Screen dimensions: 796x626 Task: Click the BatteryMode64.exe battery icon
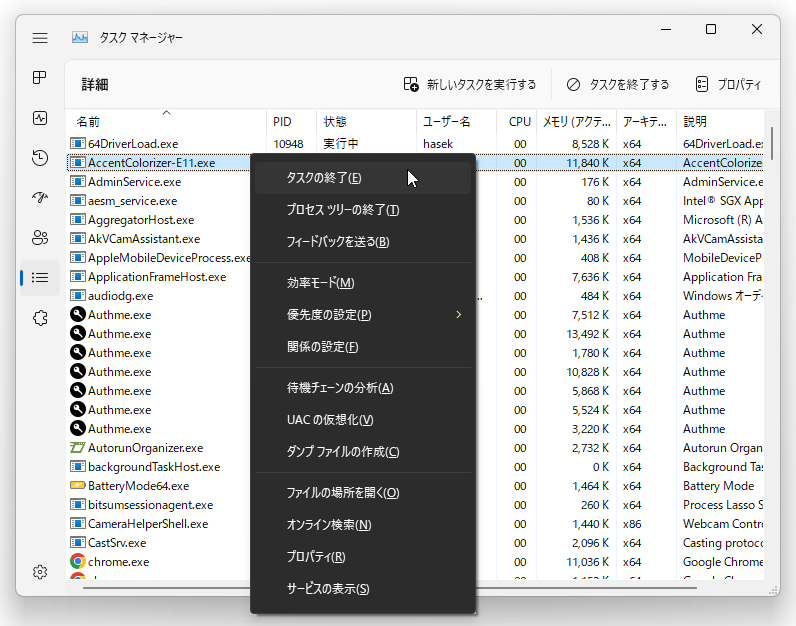[x=77, y=485]
